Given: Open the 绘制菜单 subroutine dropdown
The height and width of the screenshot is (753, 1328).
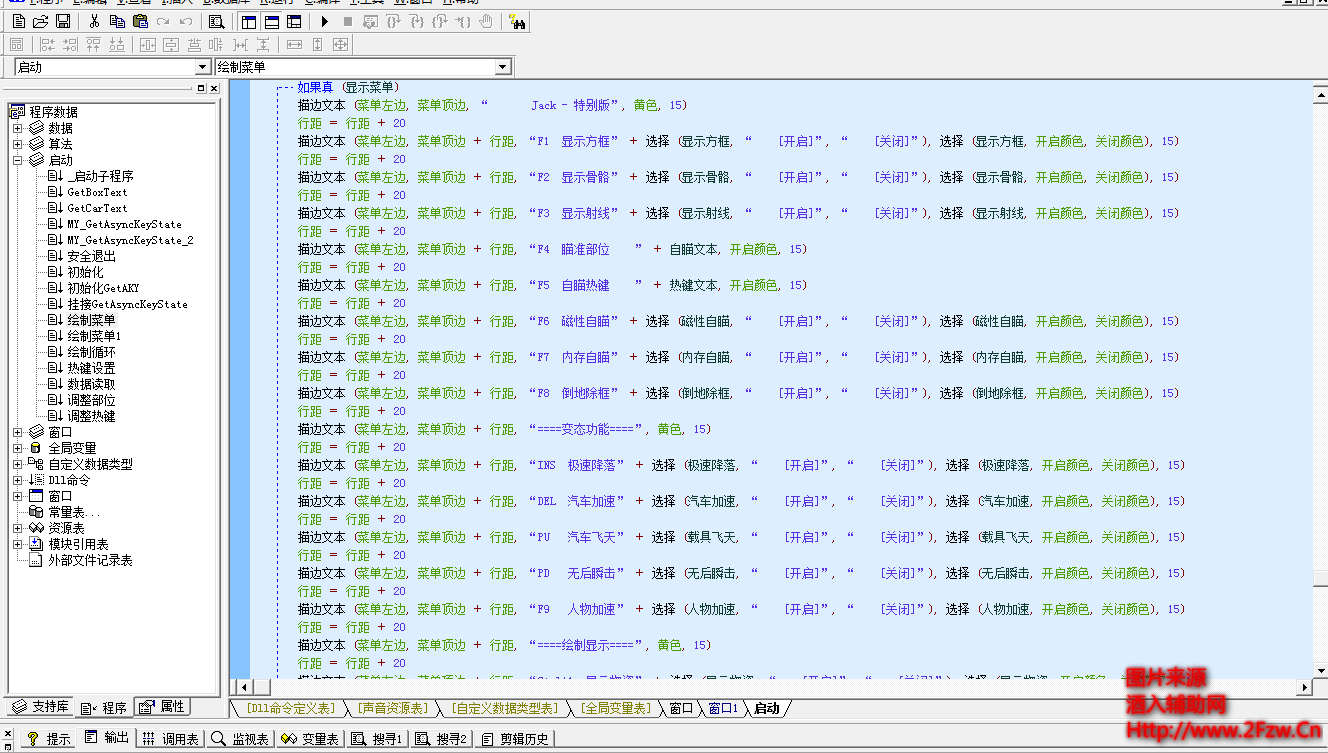Looking at the screenshot, I should [503, 67].
